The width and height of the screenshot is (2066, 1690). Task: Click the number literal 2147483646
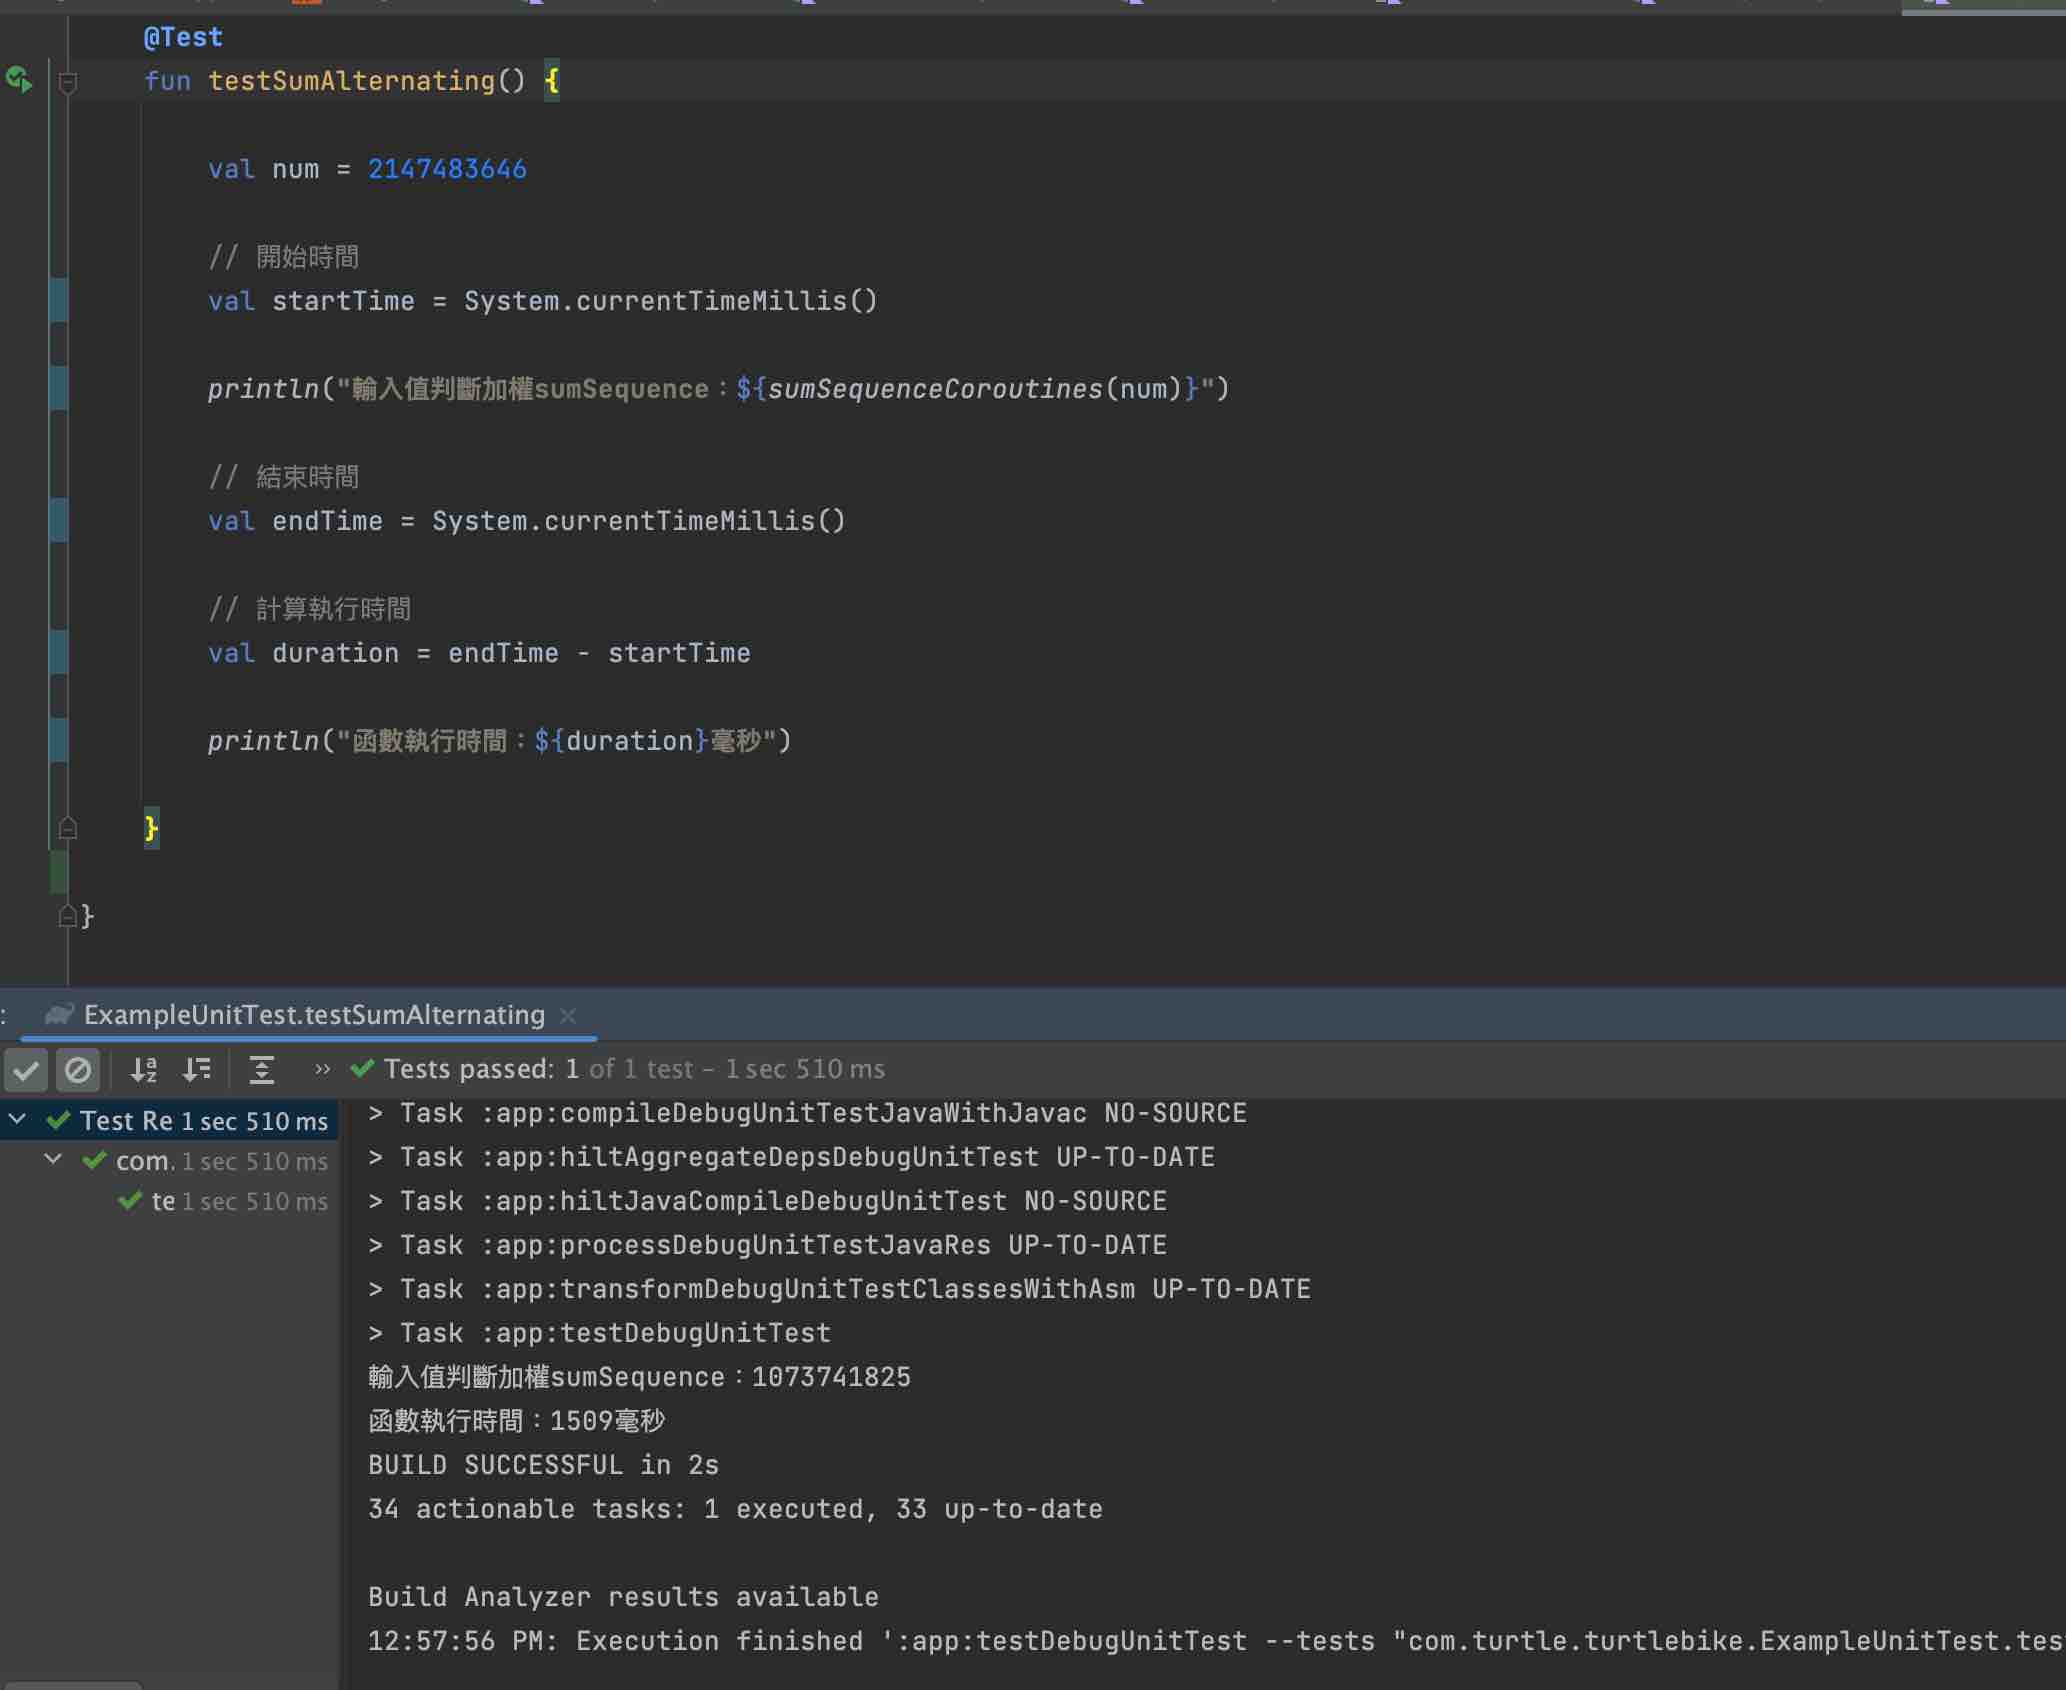(x=447, y=169)
